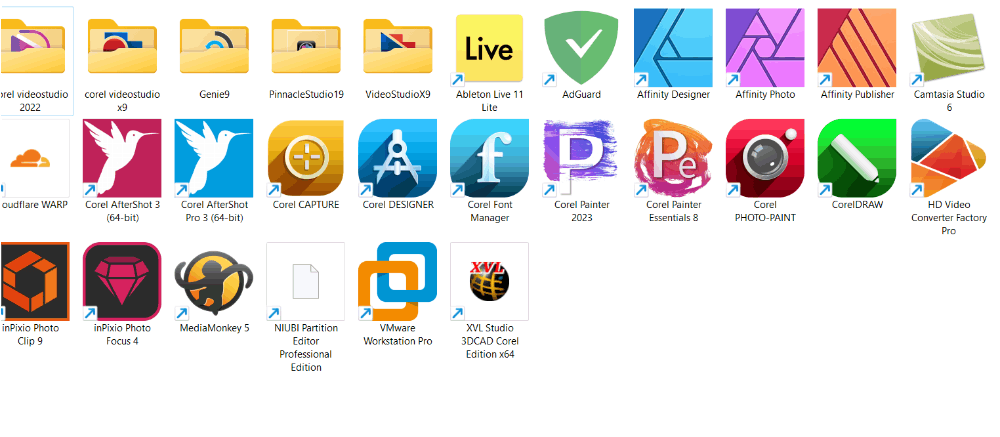Select the Affinity Designer icon
This screenshot has height=437, width=1000.
point(673,48)
